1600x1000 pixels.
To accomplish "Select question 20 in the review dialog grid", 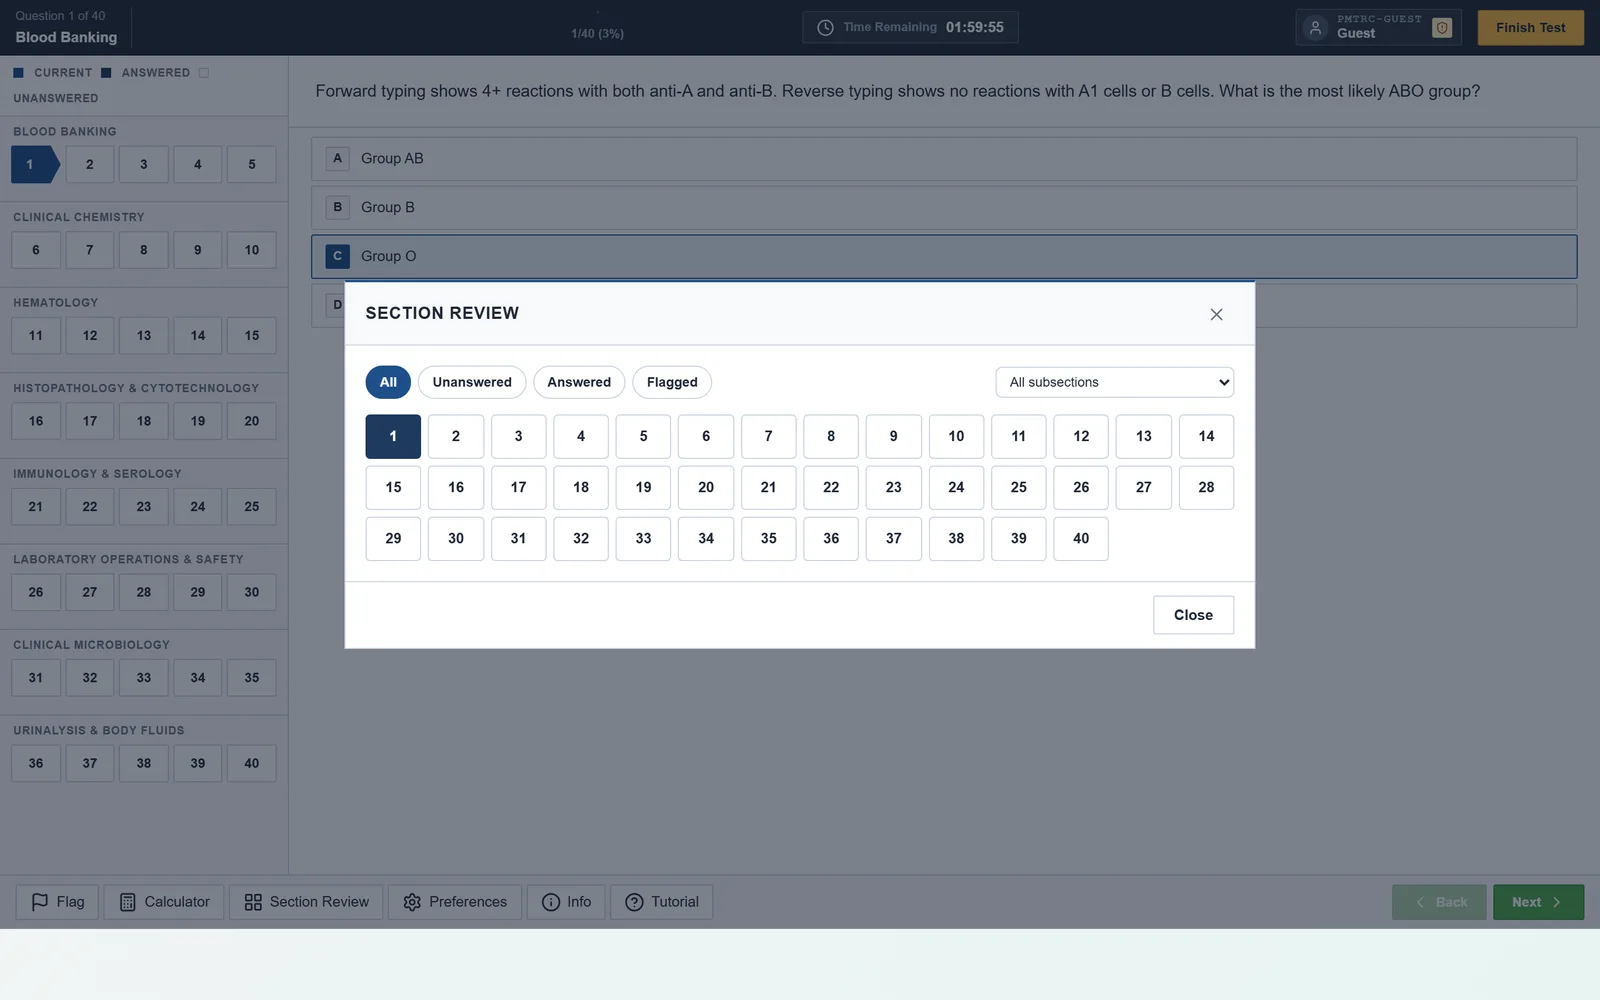I will tap(706, 487).
